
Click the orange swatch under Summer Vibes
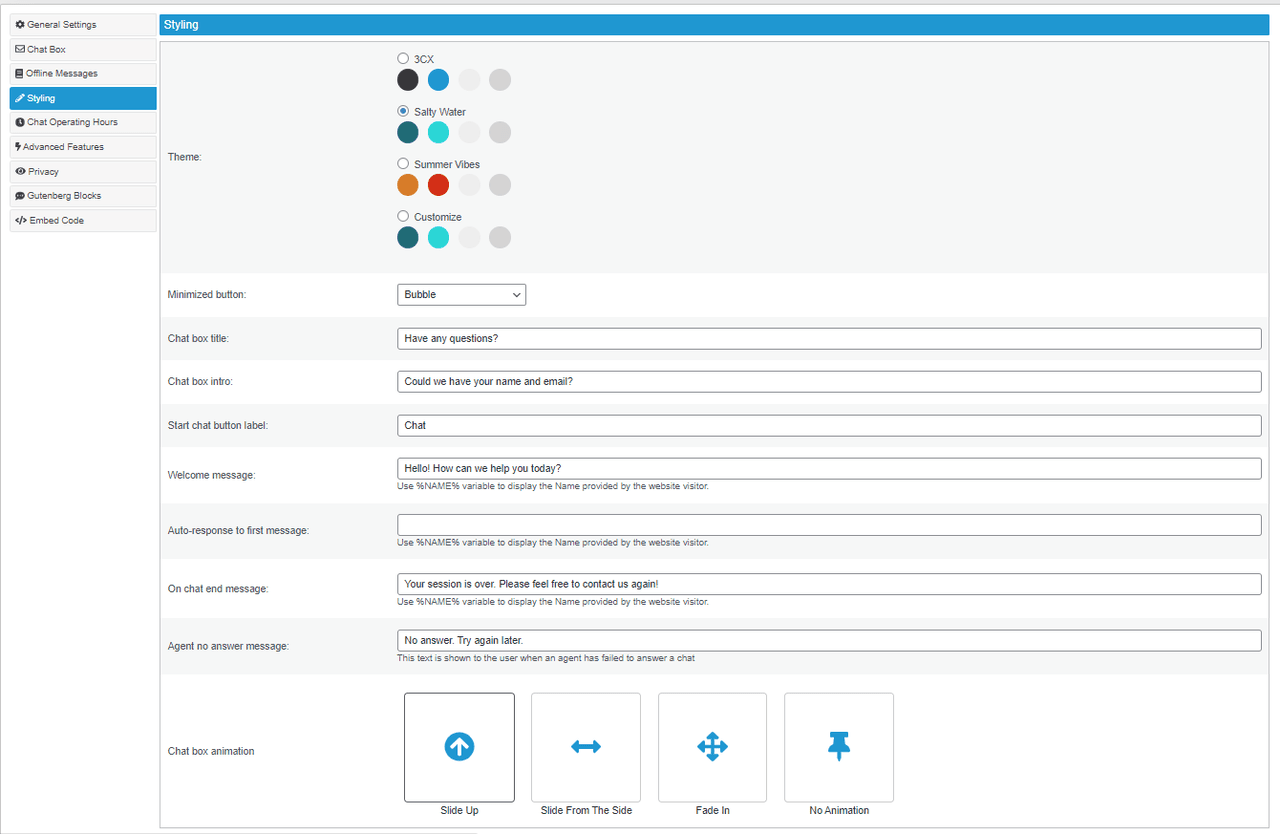point(408,185)
